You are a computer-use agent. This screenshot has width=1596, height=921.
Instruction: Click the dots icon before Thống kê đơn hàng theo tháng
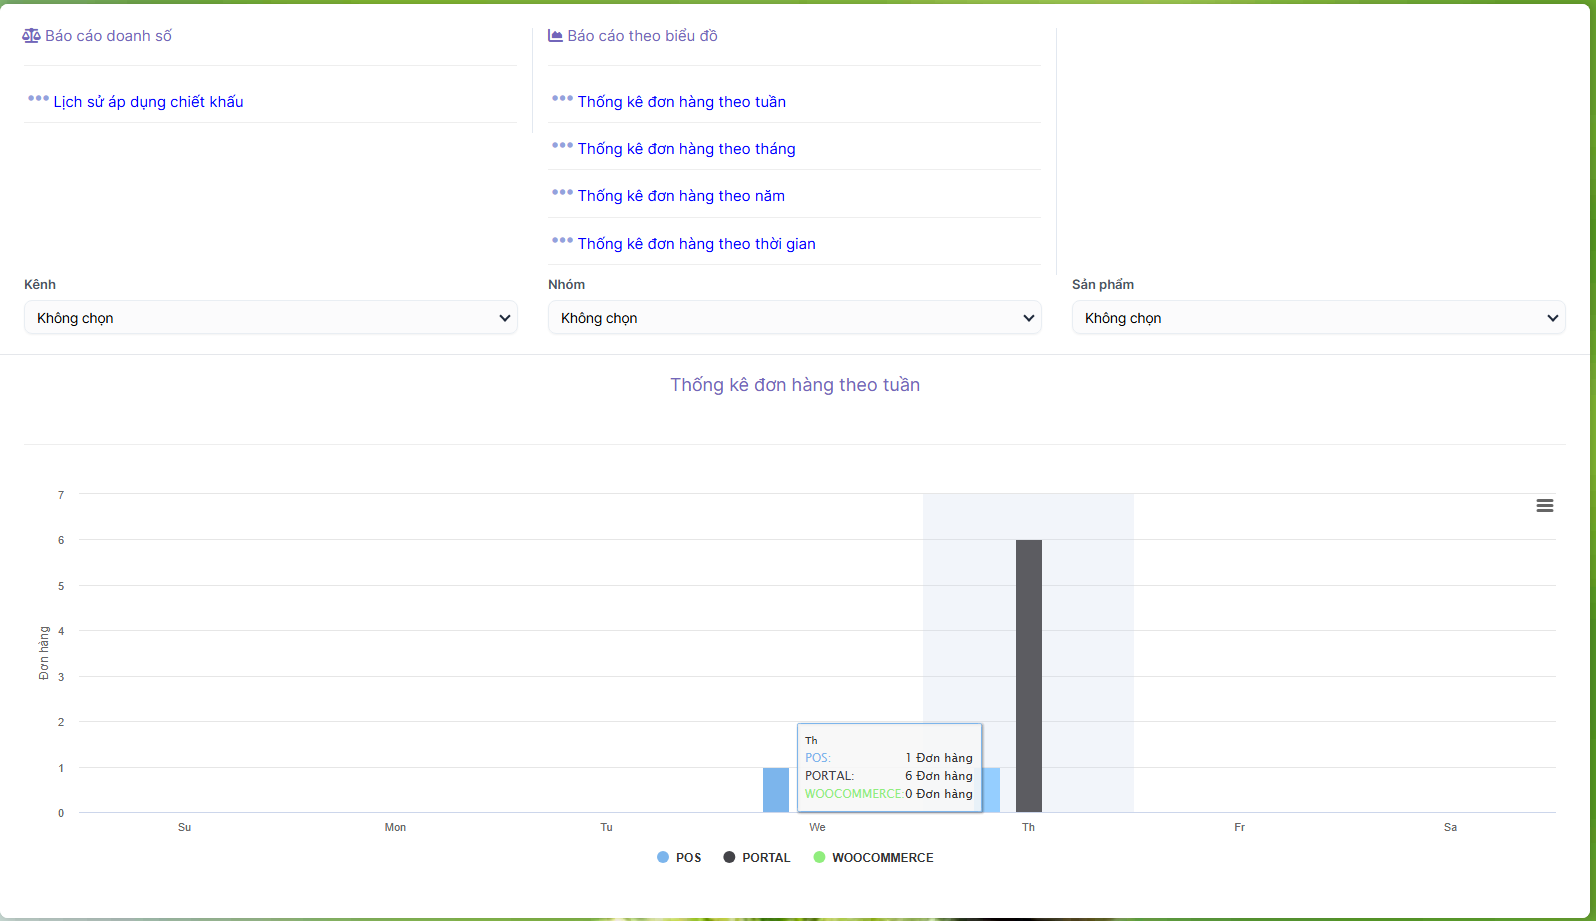pyautogui.click(x=562, y=146)
